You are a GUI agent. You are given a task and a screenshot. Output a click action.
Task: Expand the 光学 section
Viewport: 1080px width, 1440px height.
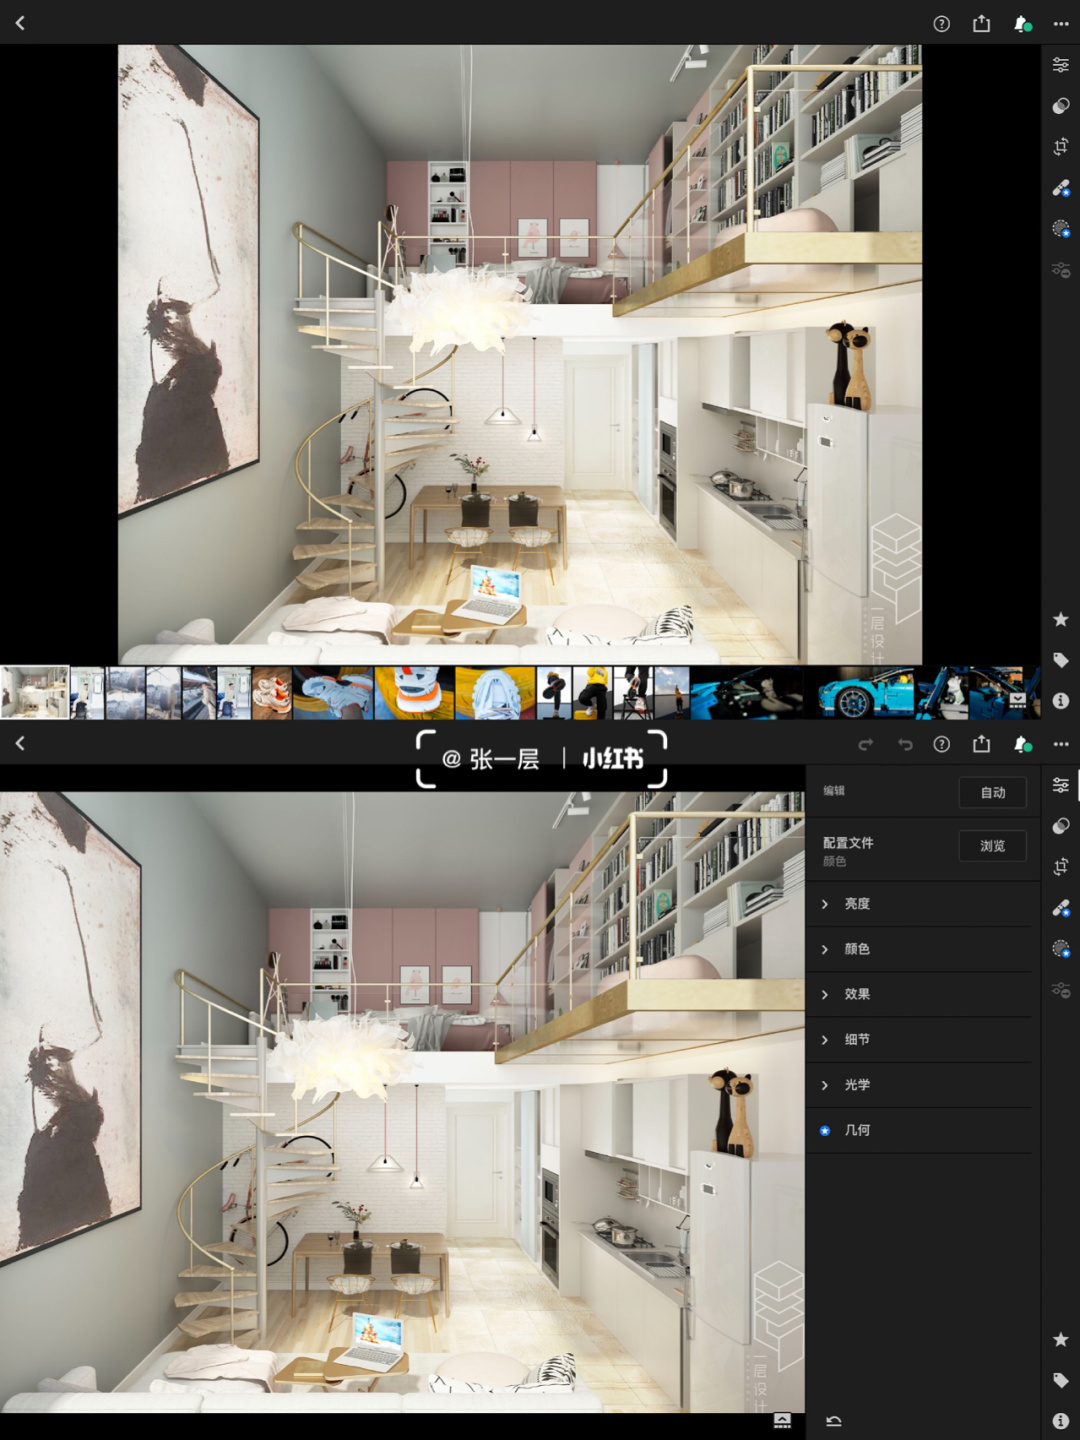click(x=857, y=1085)
